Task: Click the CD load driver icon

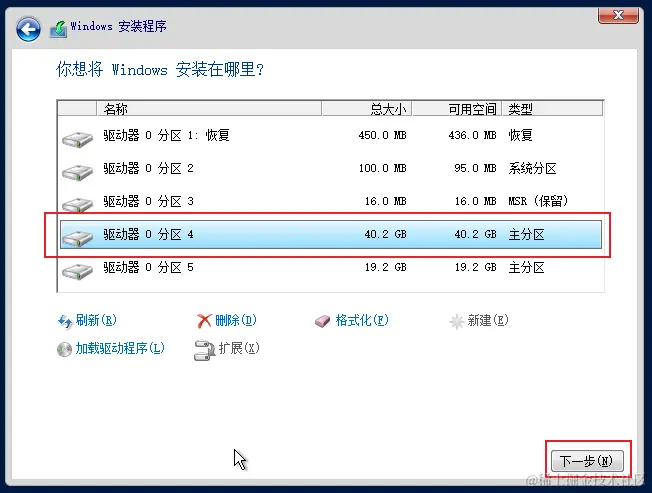Action: 64,350
